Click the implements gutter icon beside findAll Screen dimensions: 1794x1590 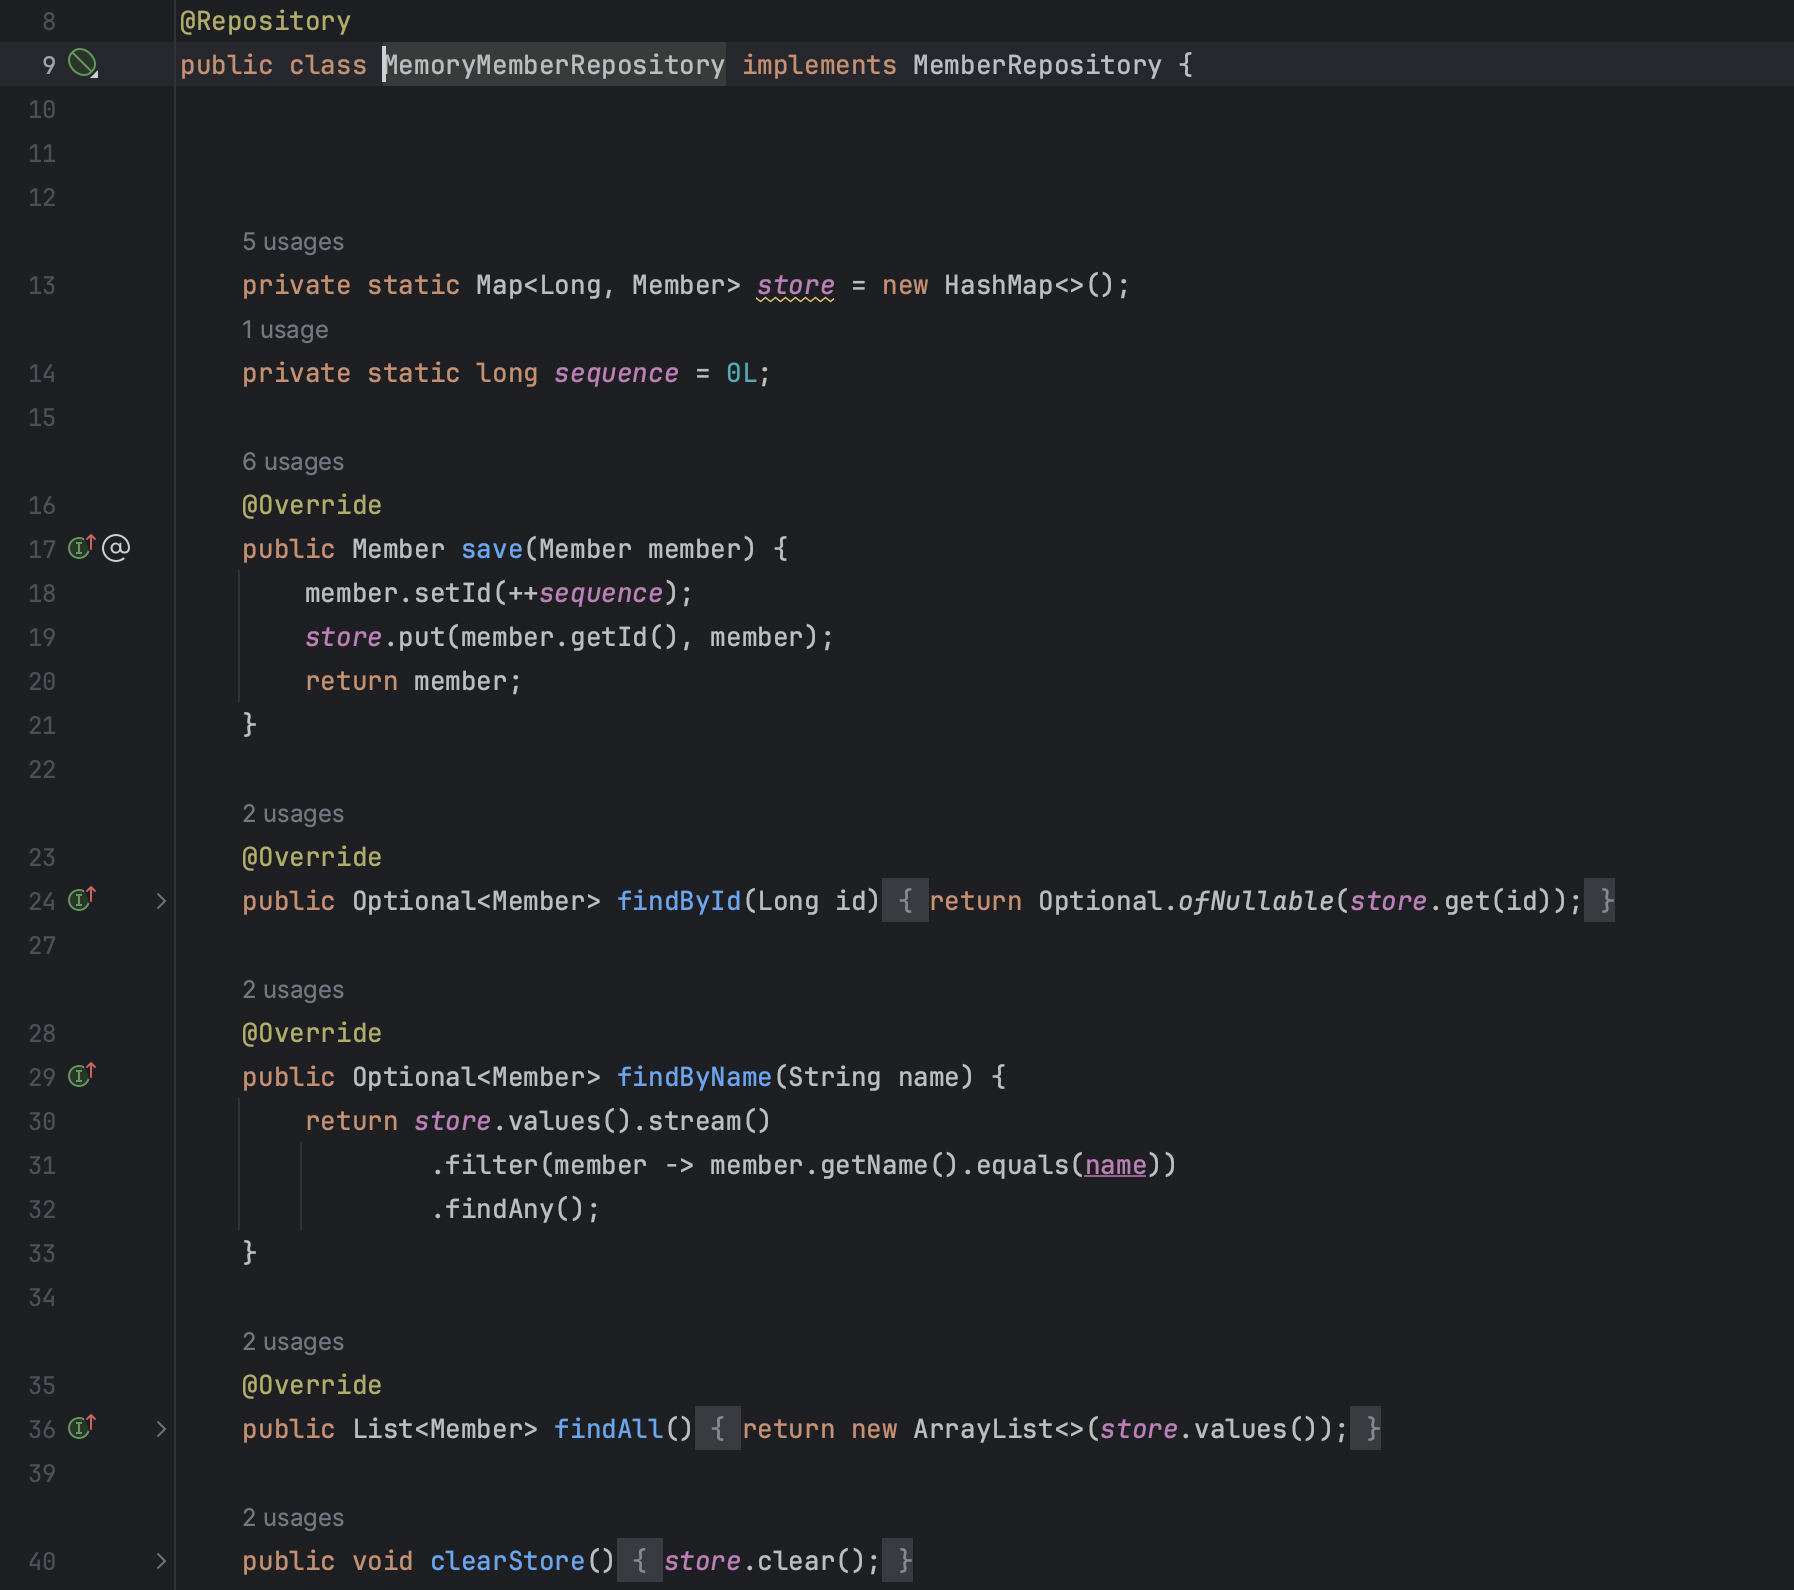click(81, 1427)
